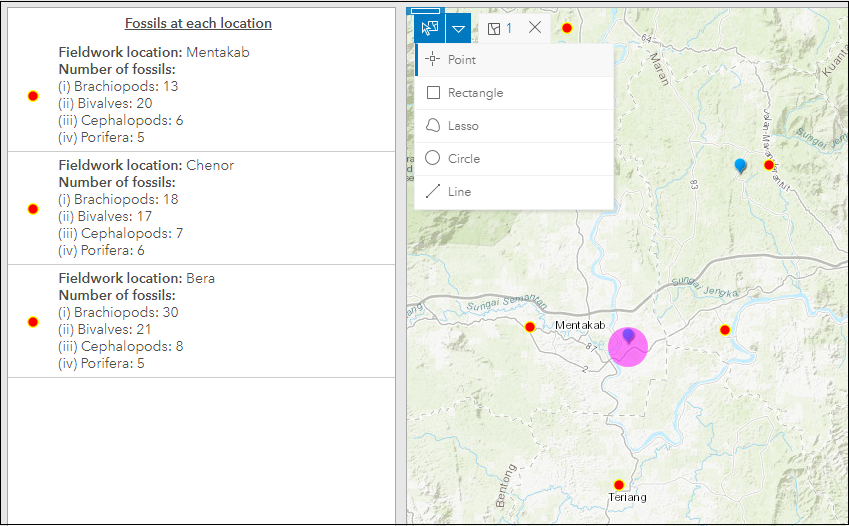Click the red point below Sungai Jengka
The image size is (849, 526).
click(725, 330)
